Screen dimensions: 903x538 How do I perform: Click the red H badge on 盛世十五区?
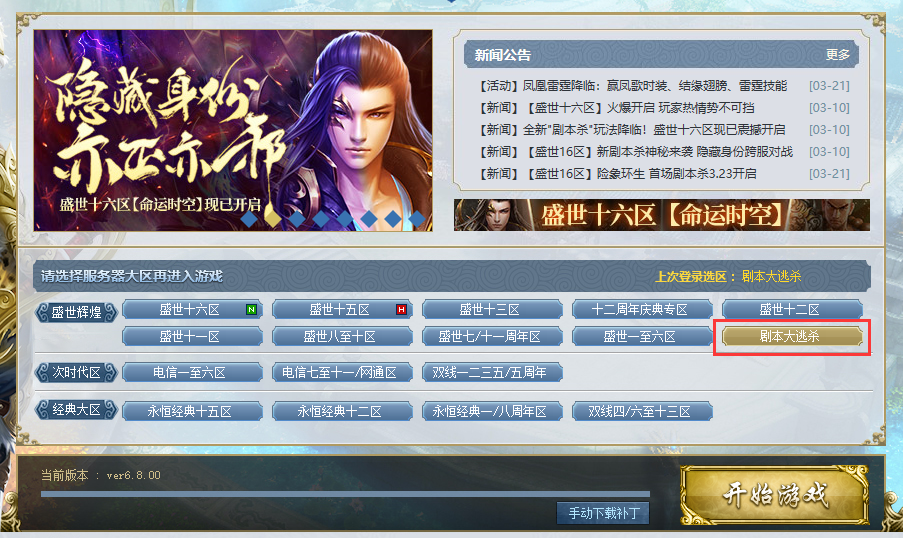(401, 309)
